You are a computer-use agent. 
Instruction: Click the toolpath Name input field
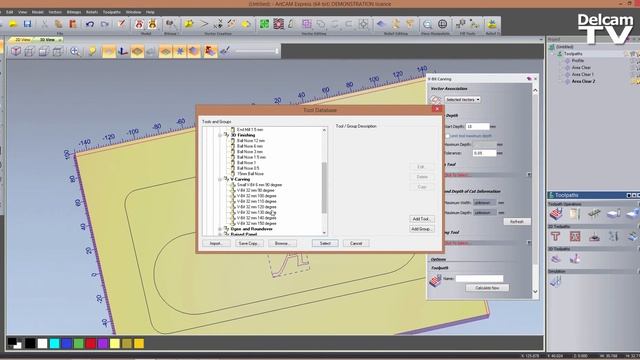479,279
